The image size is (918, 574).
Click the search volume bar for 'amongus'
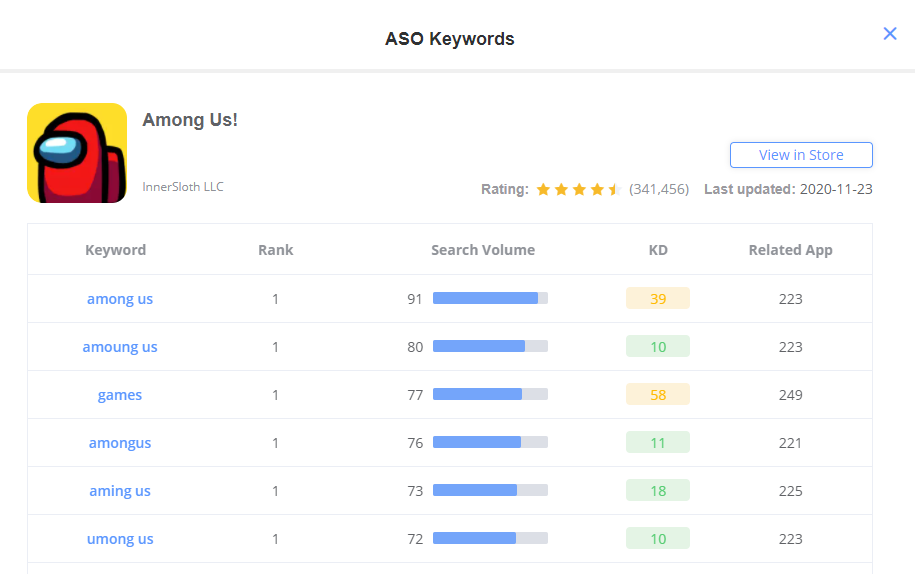coord(490,442)
